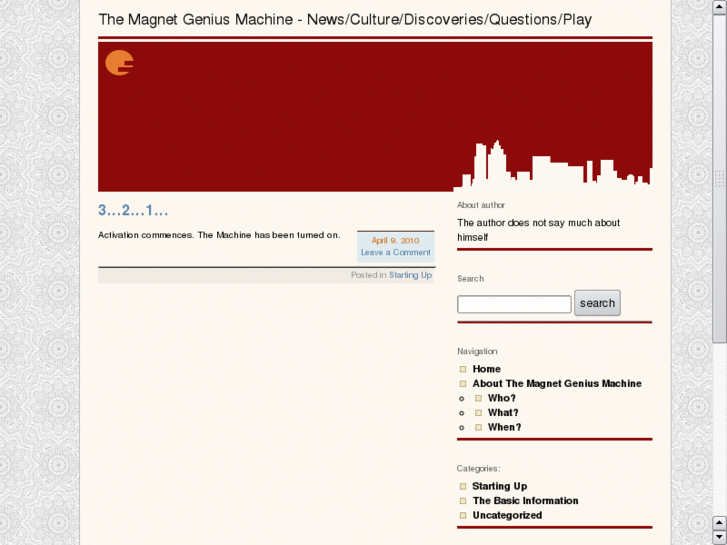
Task: Click the search button
Action: point(597,303)
